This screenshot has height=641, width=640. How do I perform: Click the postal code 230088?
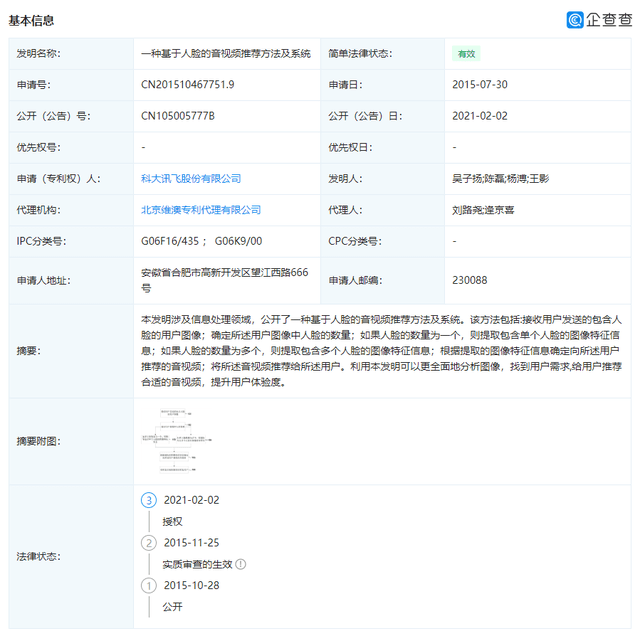(x=470, y=280)
